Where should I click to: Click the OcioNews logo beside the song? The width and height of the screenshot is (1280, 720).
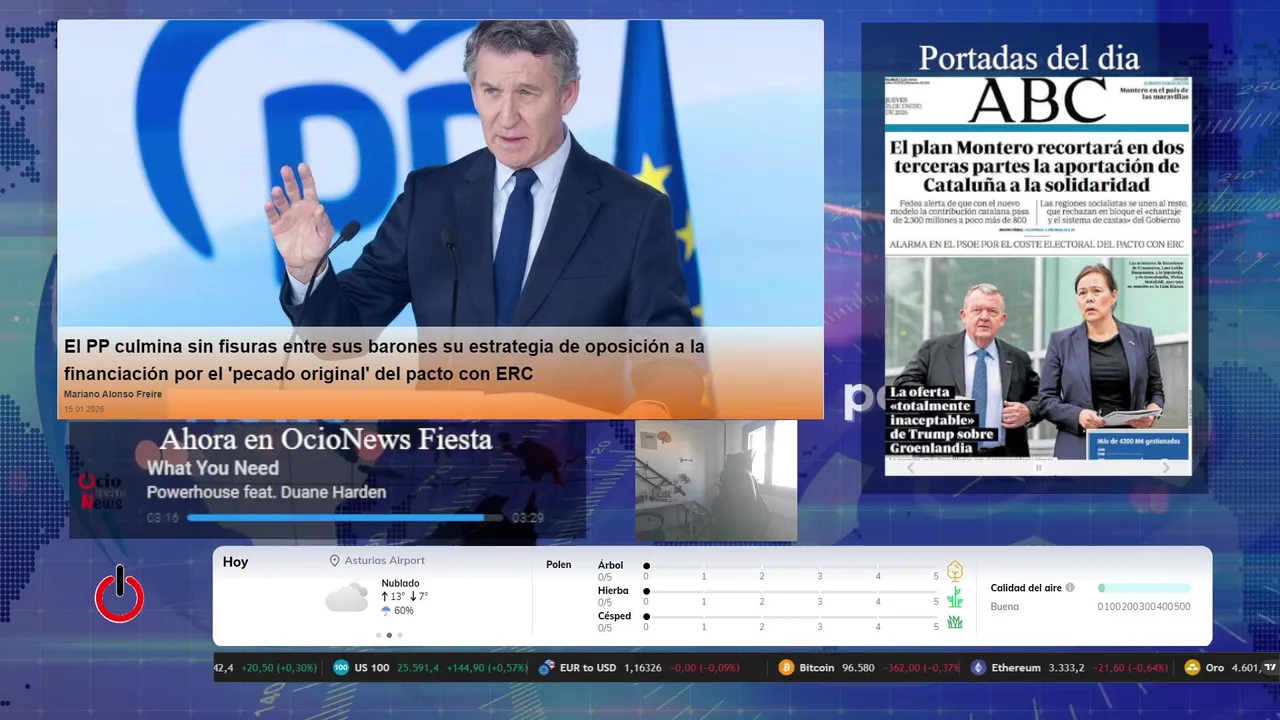click(101, 491)
